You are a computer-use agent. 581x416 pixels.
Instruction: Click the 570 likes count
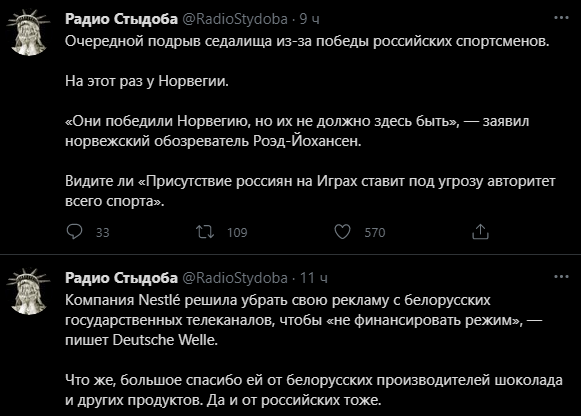[375, 233]
